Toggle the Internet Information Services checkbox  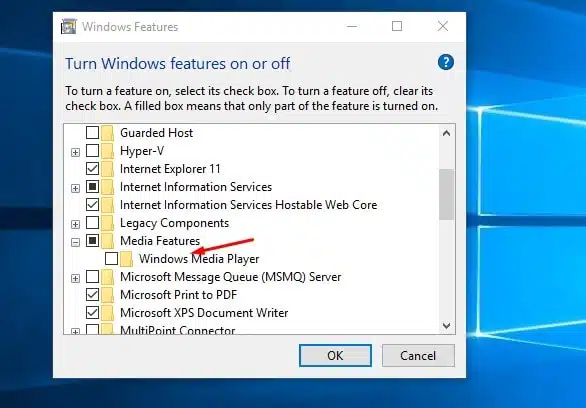click(x=92, y=186)
